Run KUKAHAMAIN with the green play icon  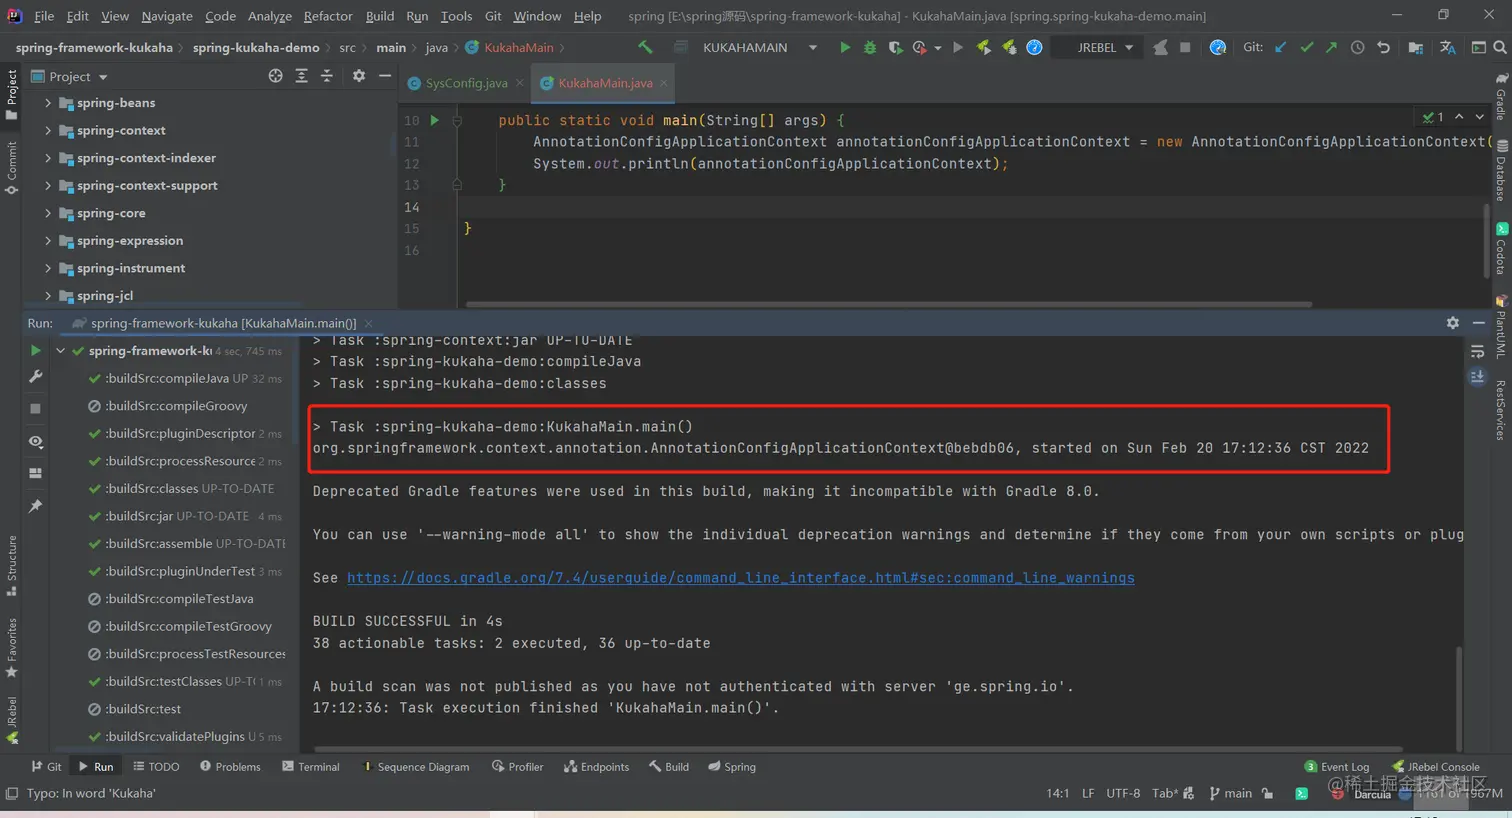point(845,47)
